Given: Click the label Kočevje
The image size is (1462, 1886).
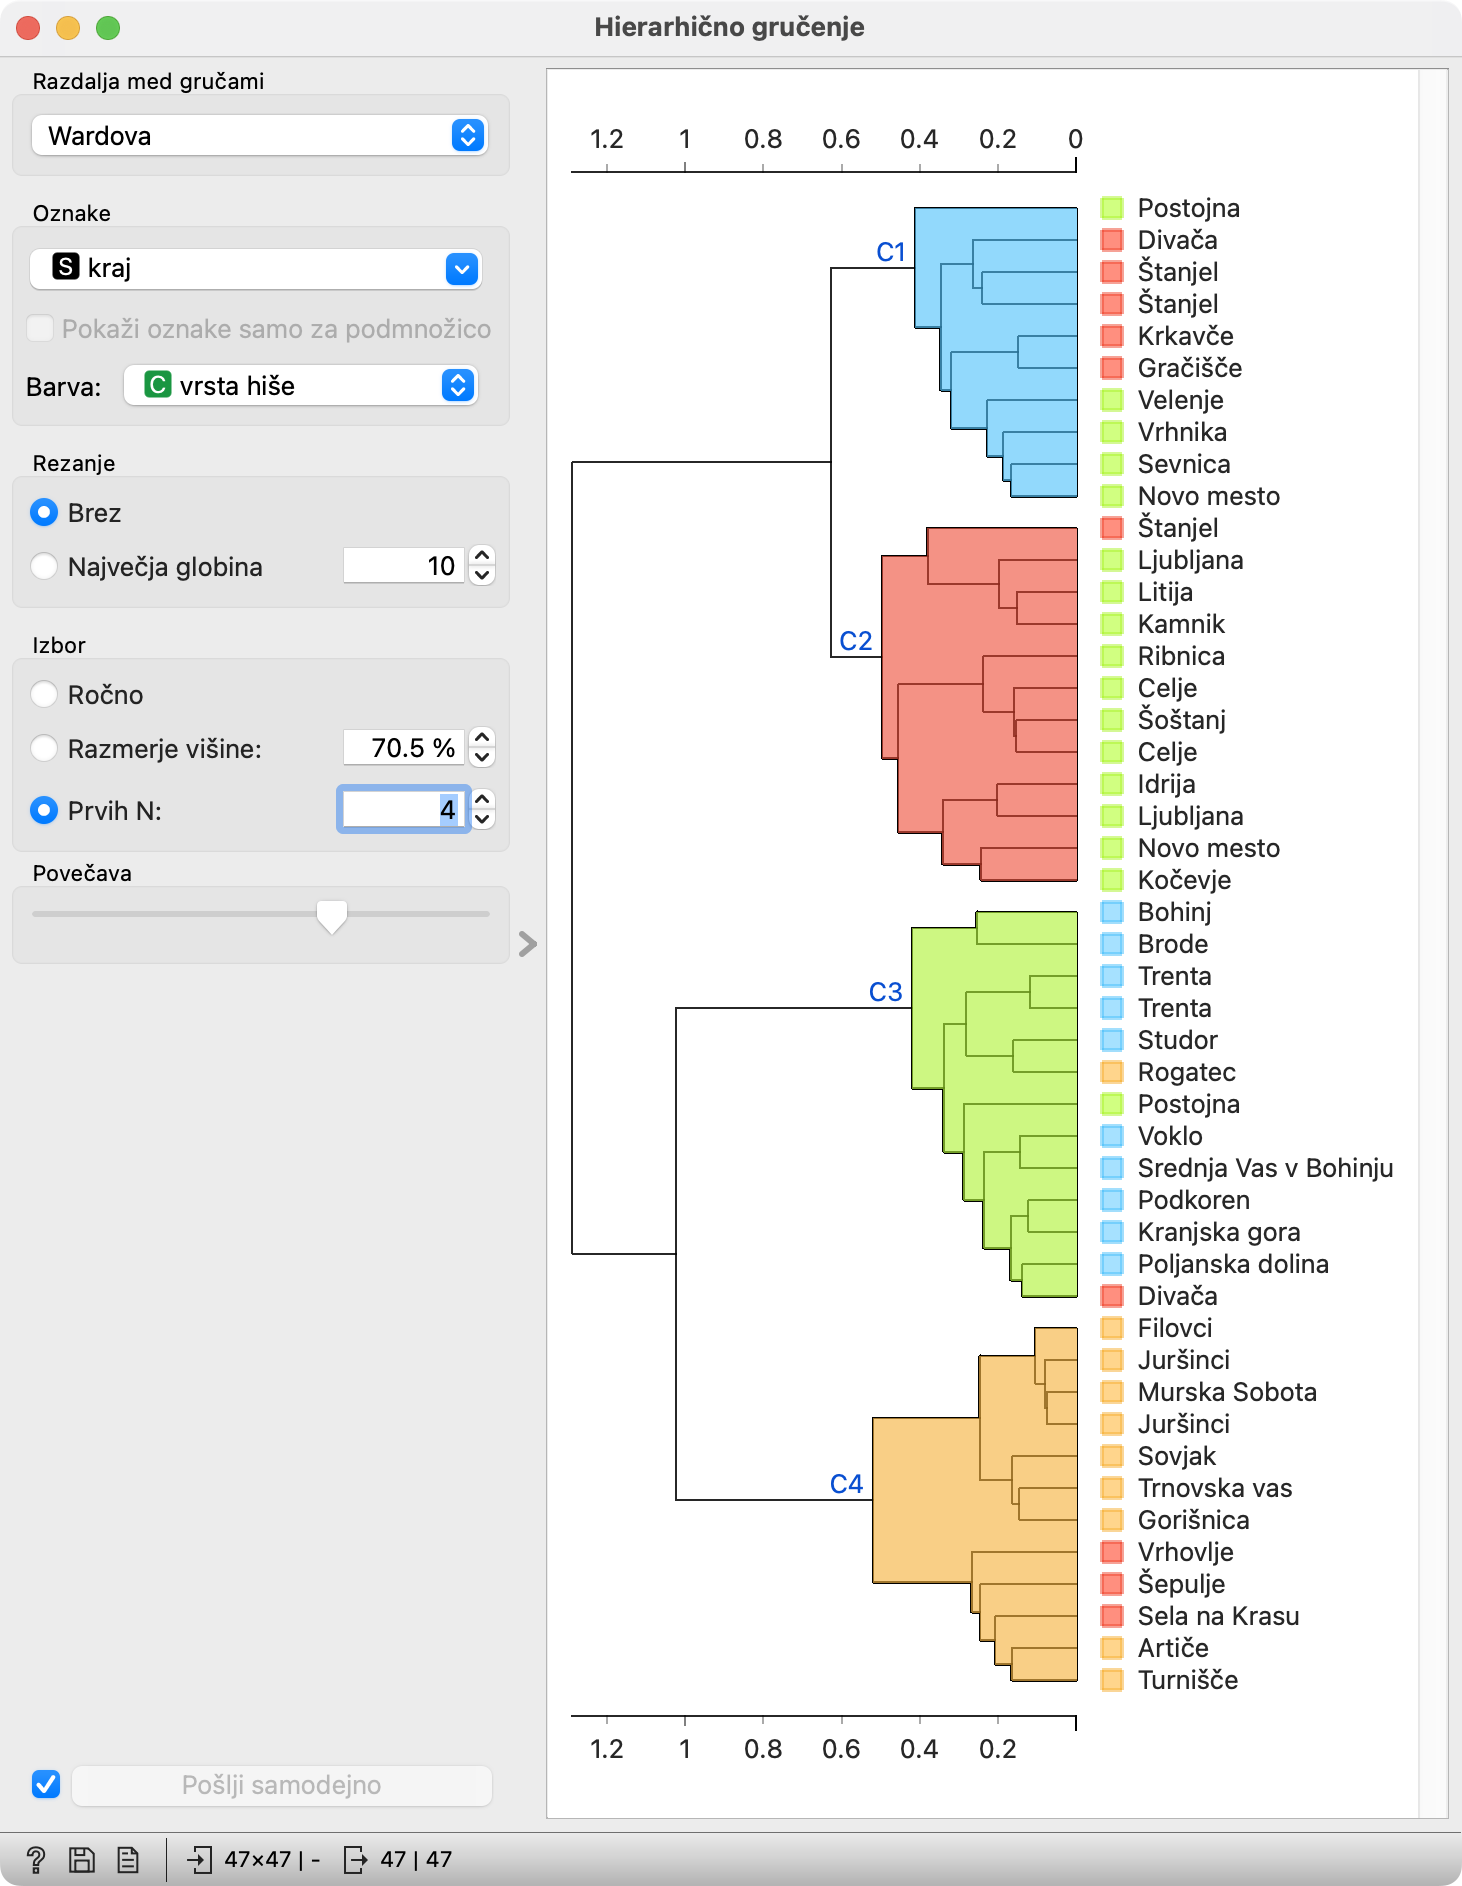Looking at the screenshot, I should coord(1184,880).
